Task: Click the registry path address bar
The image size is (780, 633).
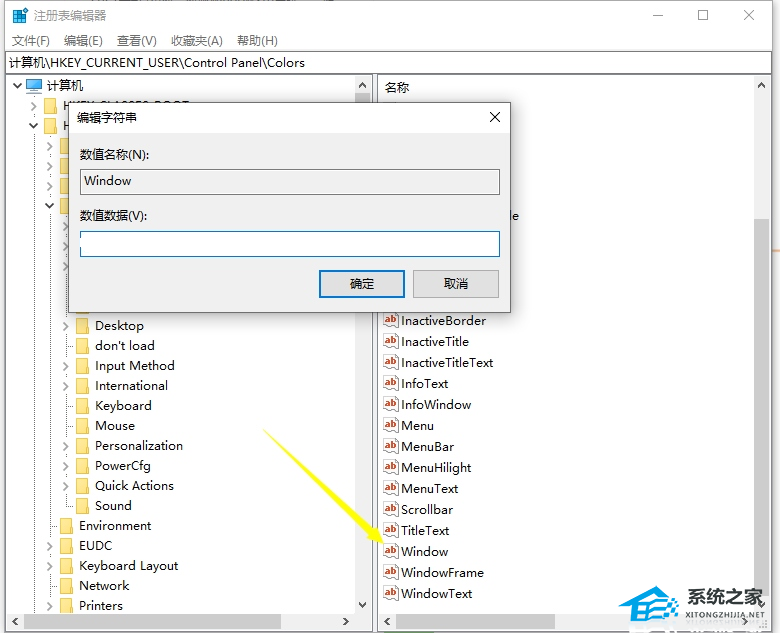Action: tap(389, 63)
